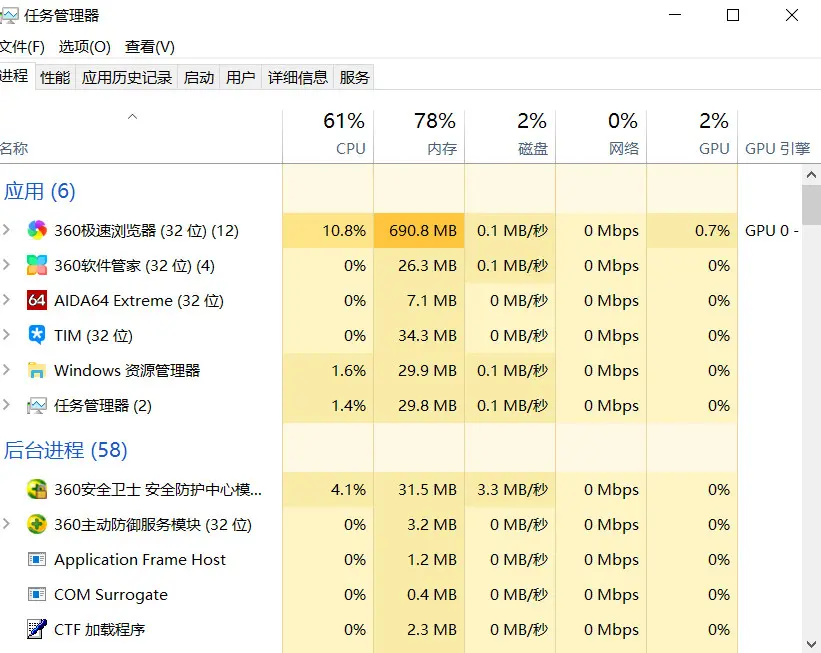
Task: Open the 查看(V) menu
Action: 150,47
